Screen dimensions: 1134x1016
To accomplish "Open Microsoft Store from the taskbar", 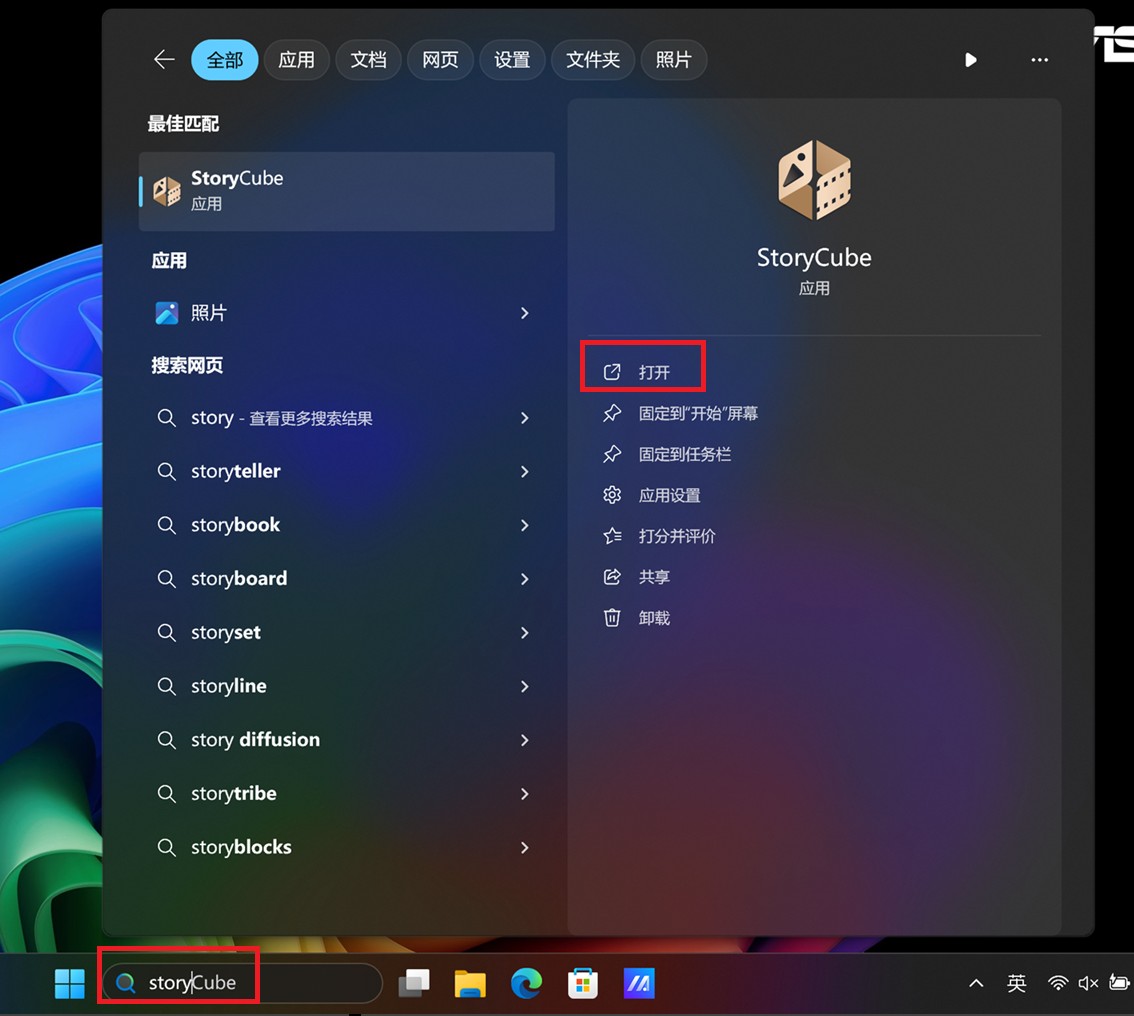I will 582,983.
